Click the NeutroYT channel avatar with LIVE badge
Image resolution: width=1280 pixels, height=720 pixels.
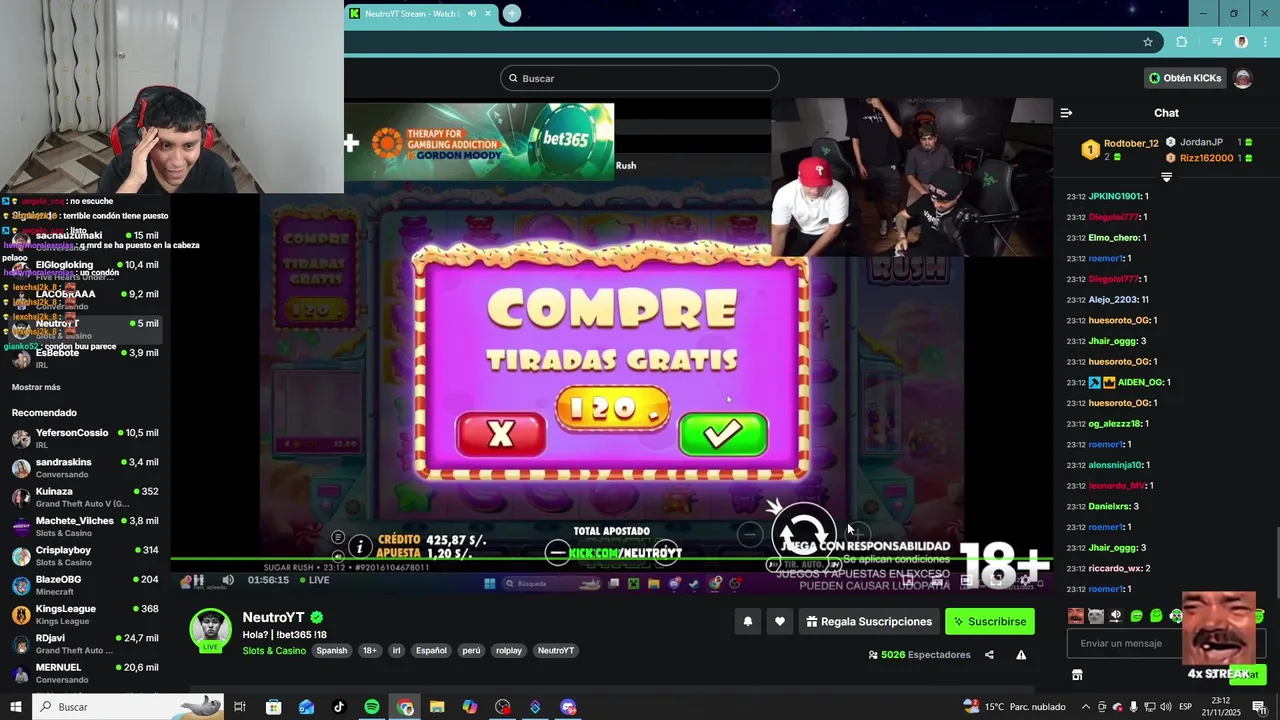click(x=211, y=629)
